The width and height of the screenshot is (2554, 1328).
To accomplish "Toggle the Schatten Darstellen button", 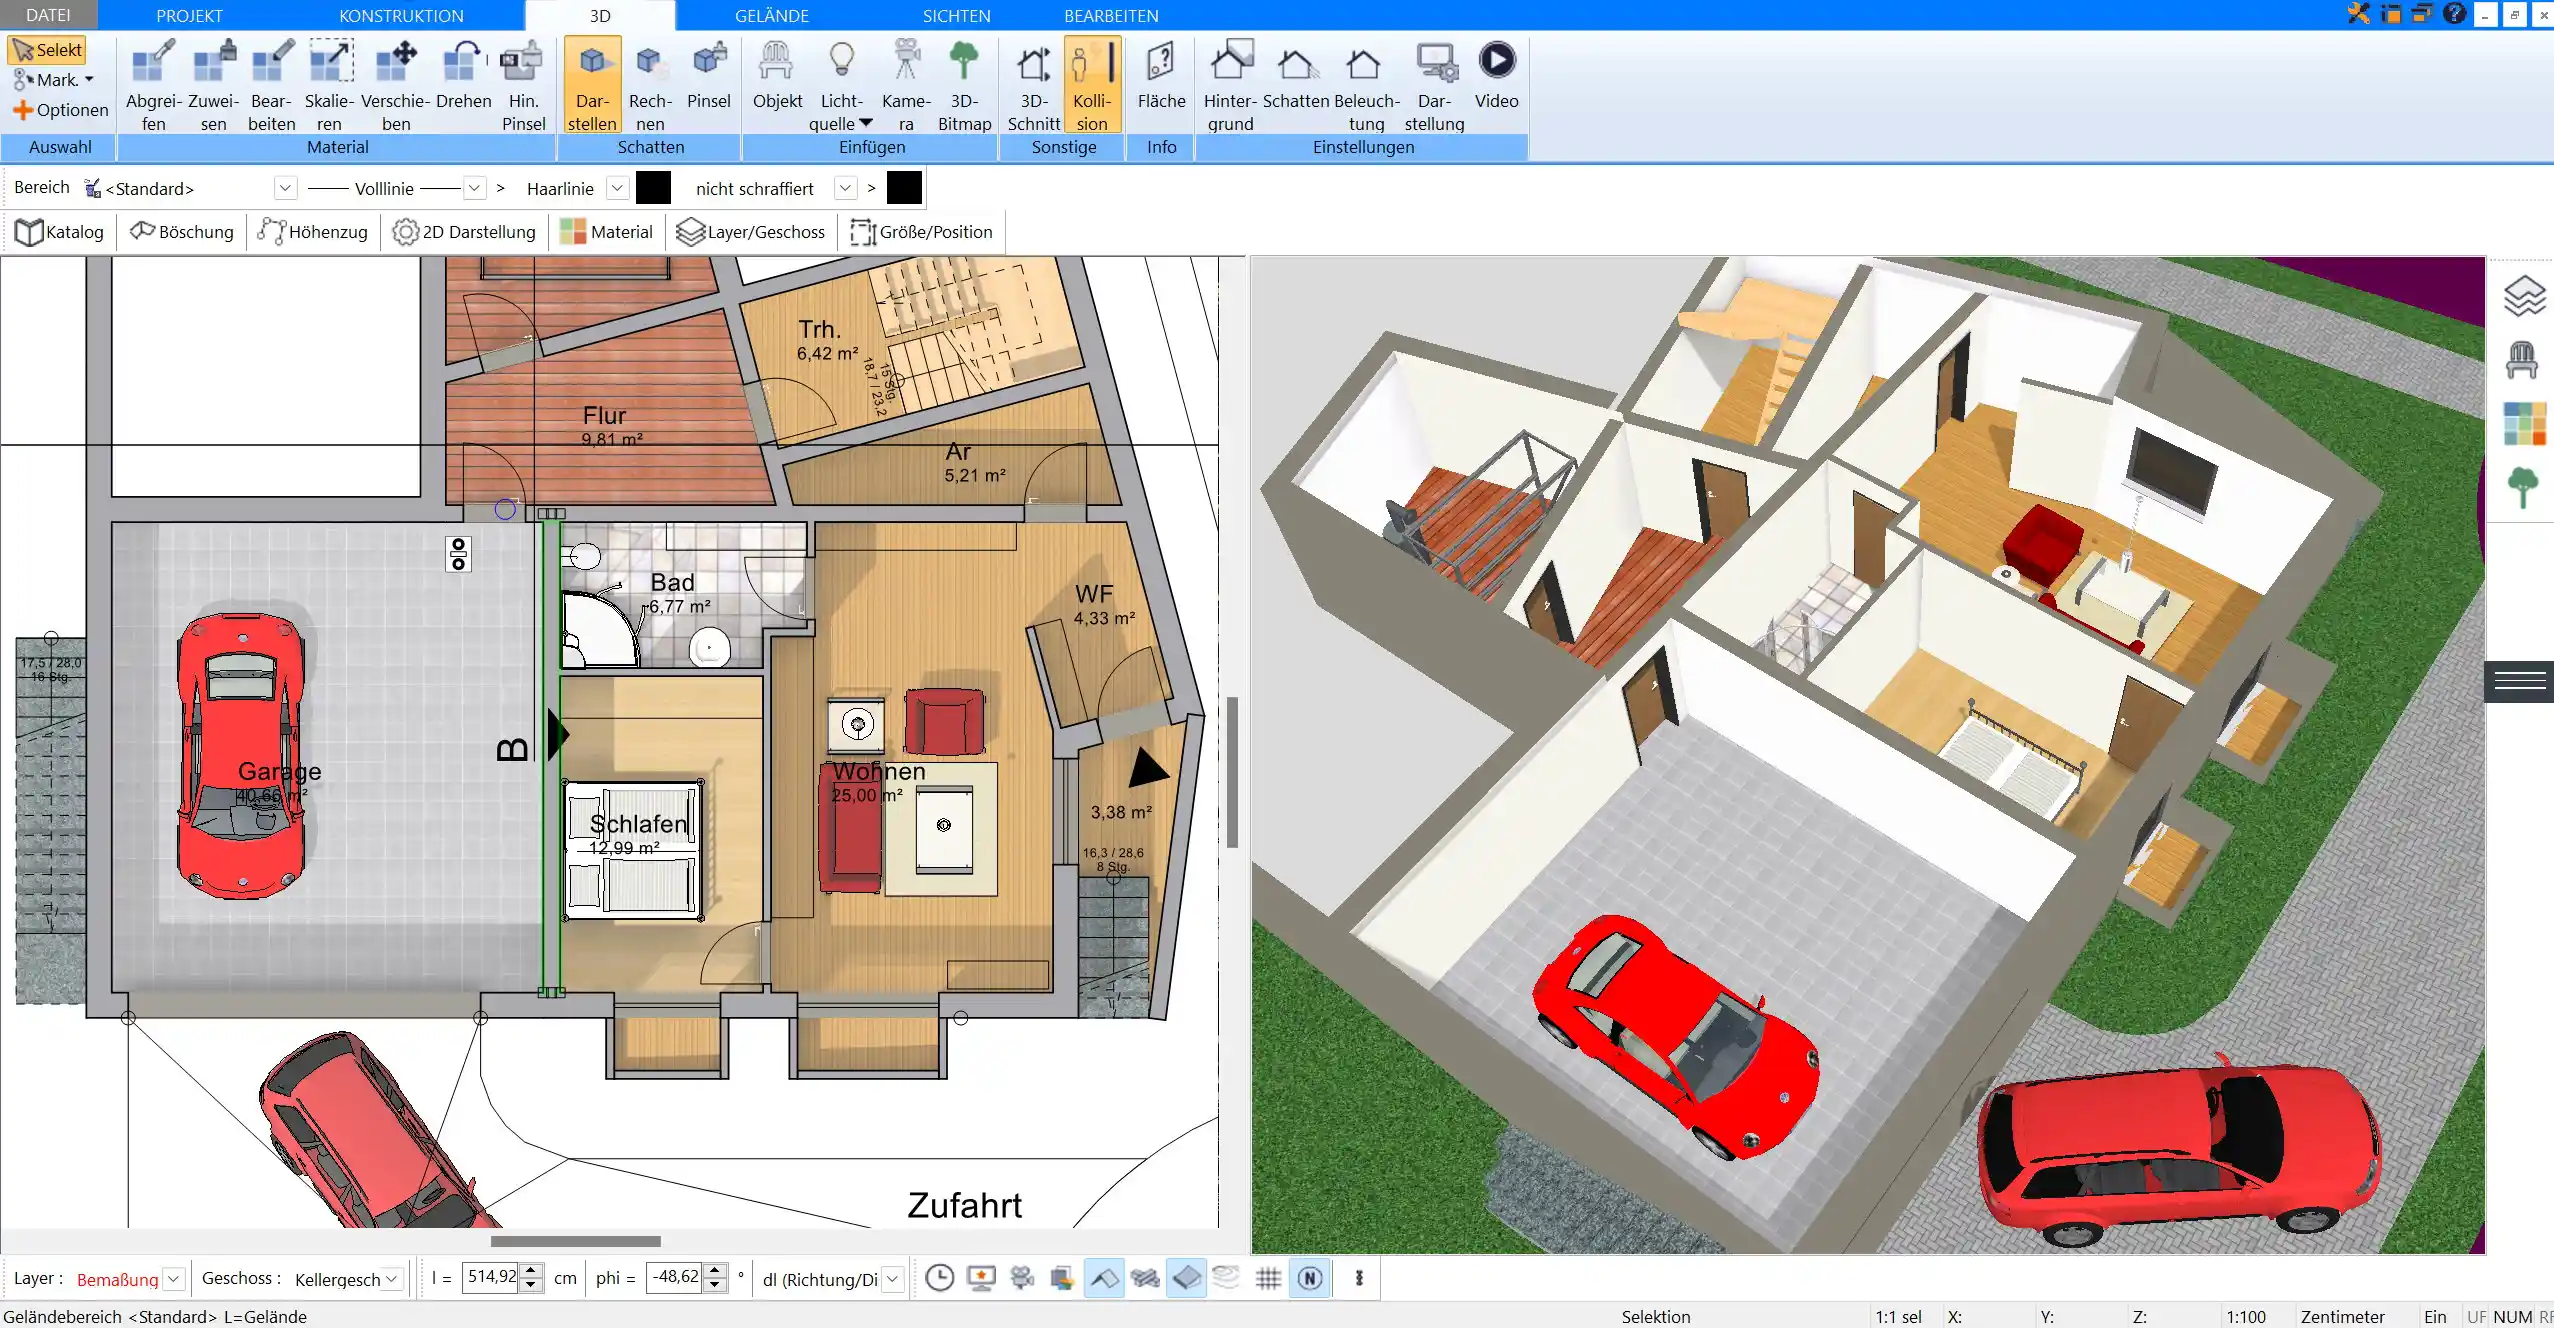I will [592, 85].
